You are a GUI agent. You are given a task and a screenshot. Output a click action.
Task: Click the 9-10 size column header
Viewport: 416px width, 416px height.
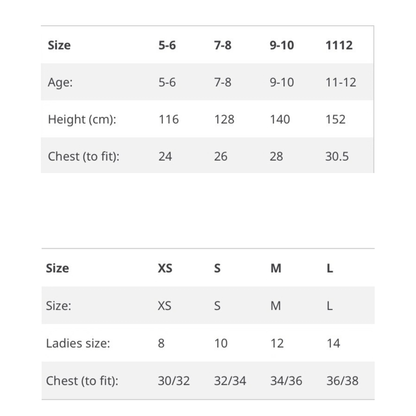(282, 45)
